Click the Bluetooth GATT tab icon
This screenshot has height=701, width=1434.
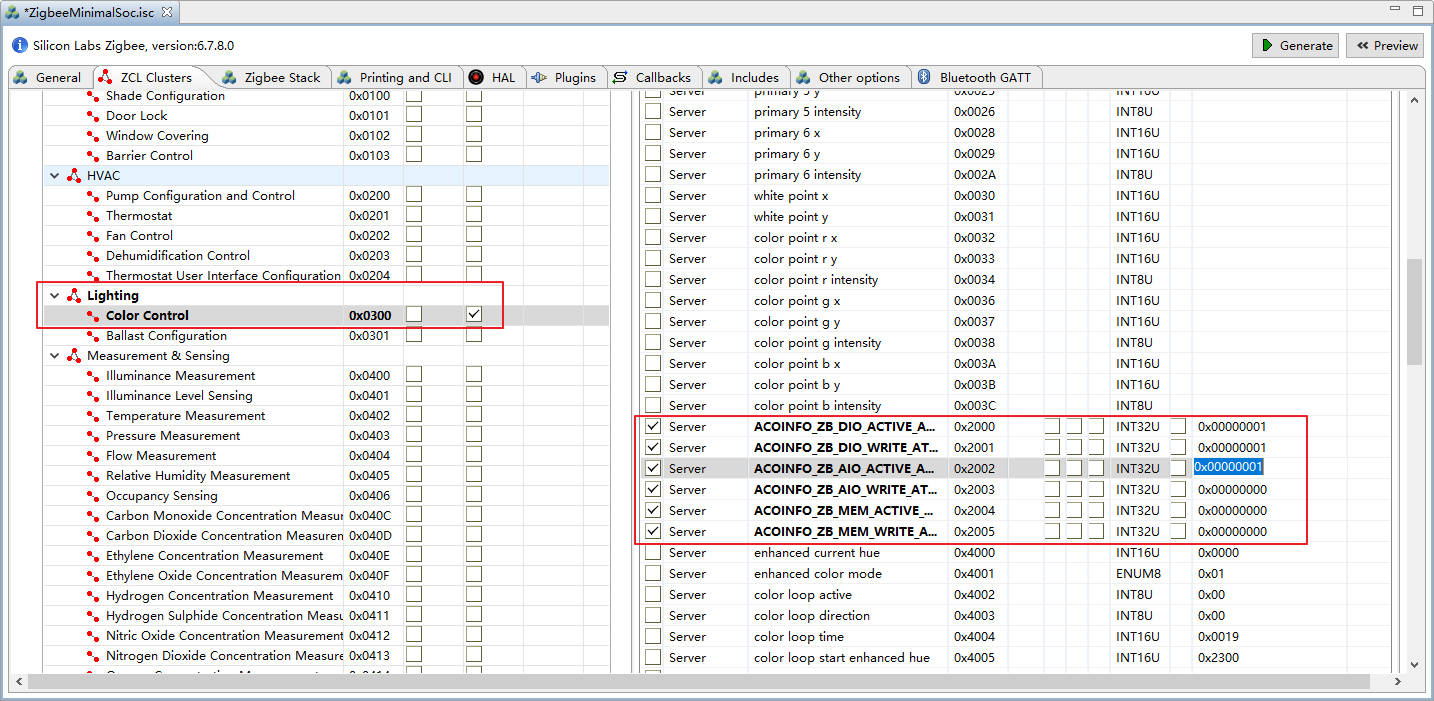(925, 77)
